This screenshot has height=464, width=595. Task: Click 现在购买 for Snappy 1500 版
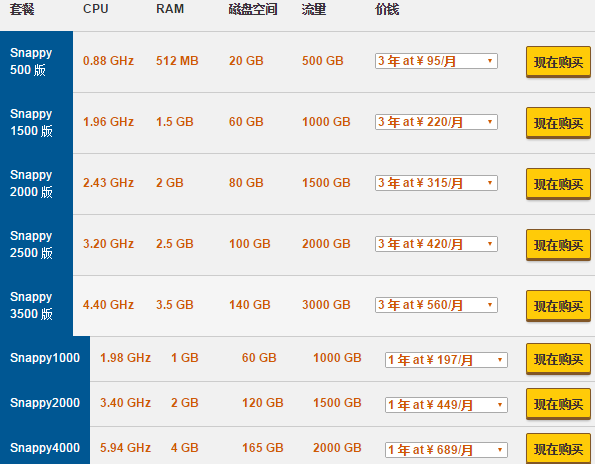click(x=558, y=123)
